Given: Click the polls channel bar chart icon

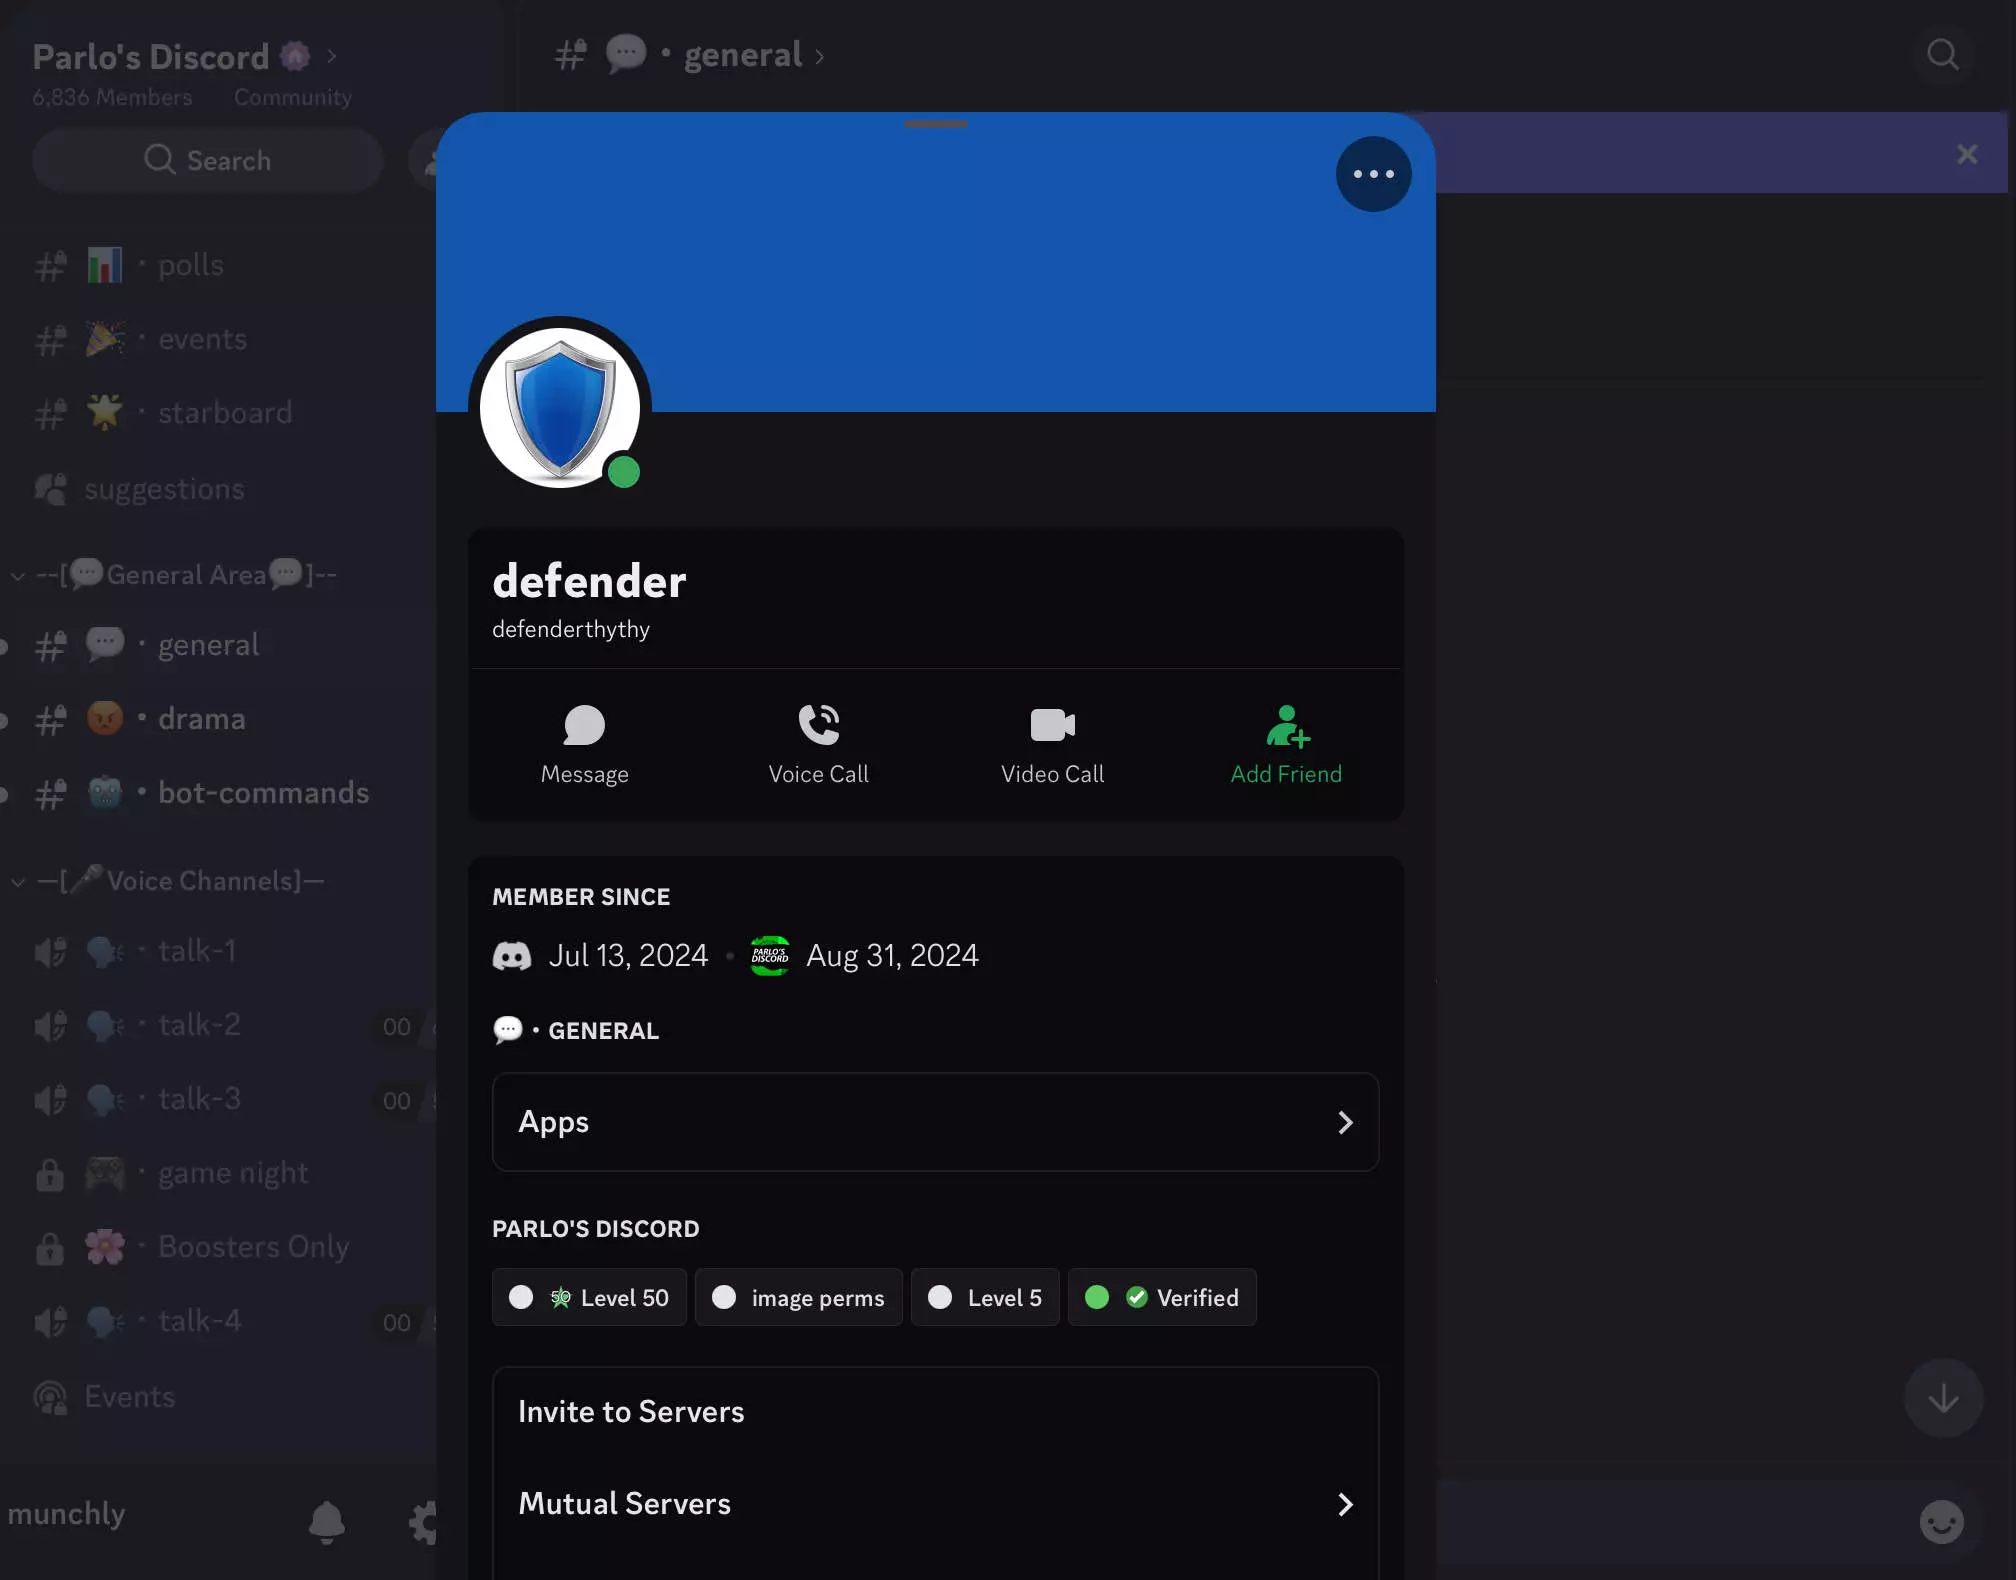Looking at the screenshot, I should (x=105, y=265).
